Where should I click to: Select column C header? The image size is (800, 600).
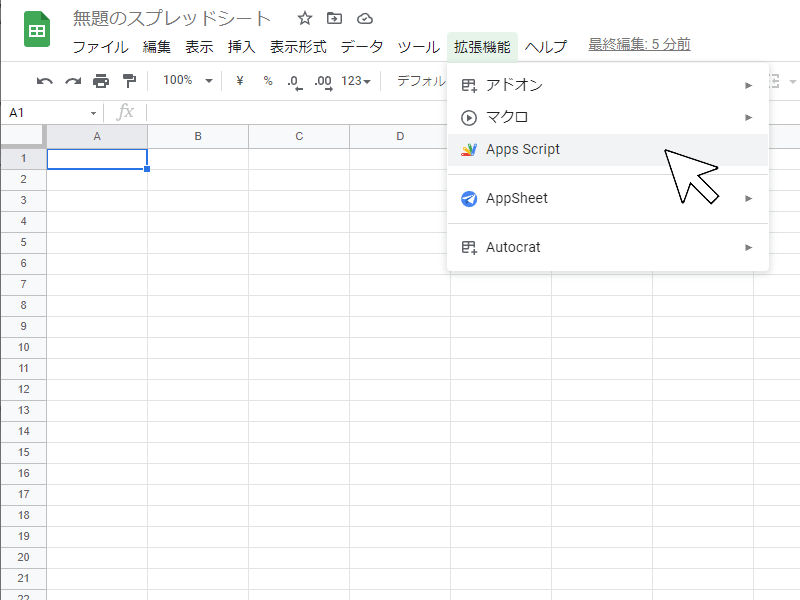click(299, 136)
